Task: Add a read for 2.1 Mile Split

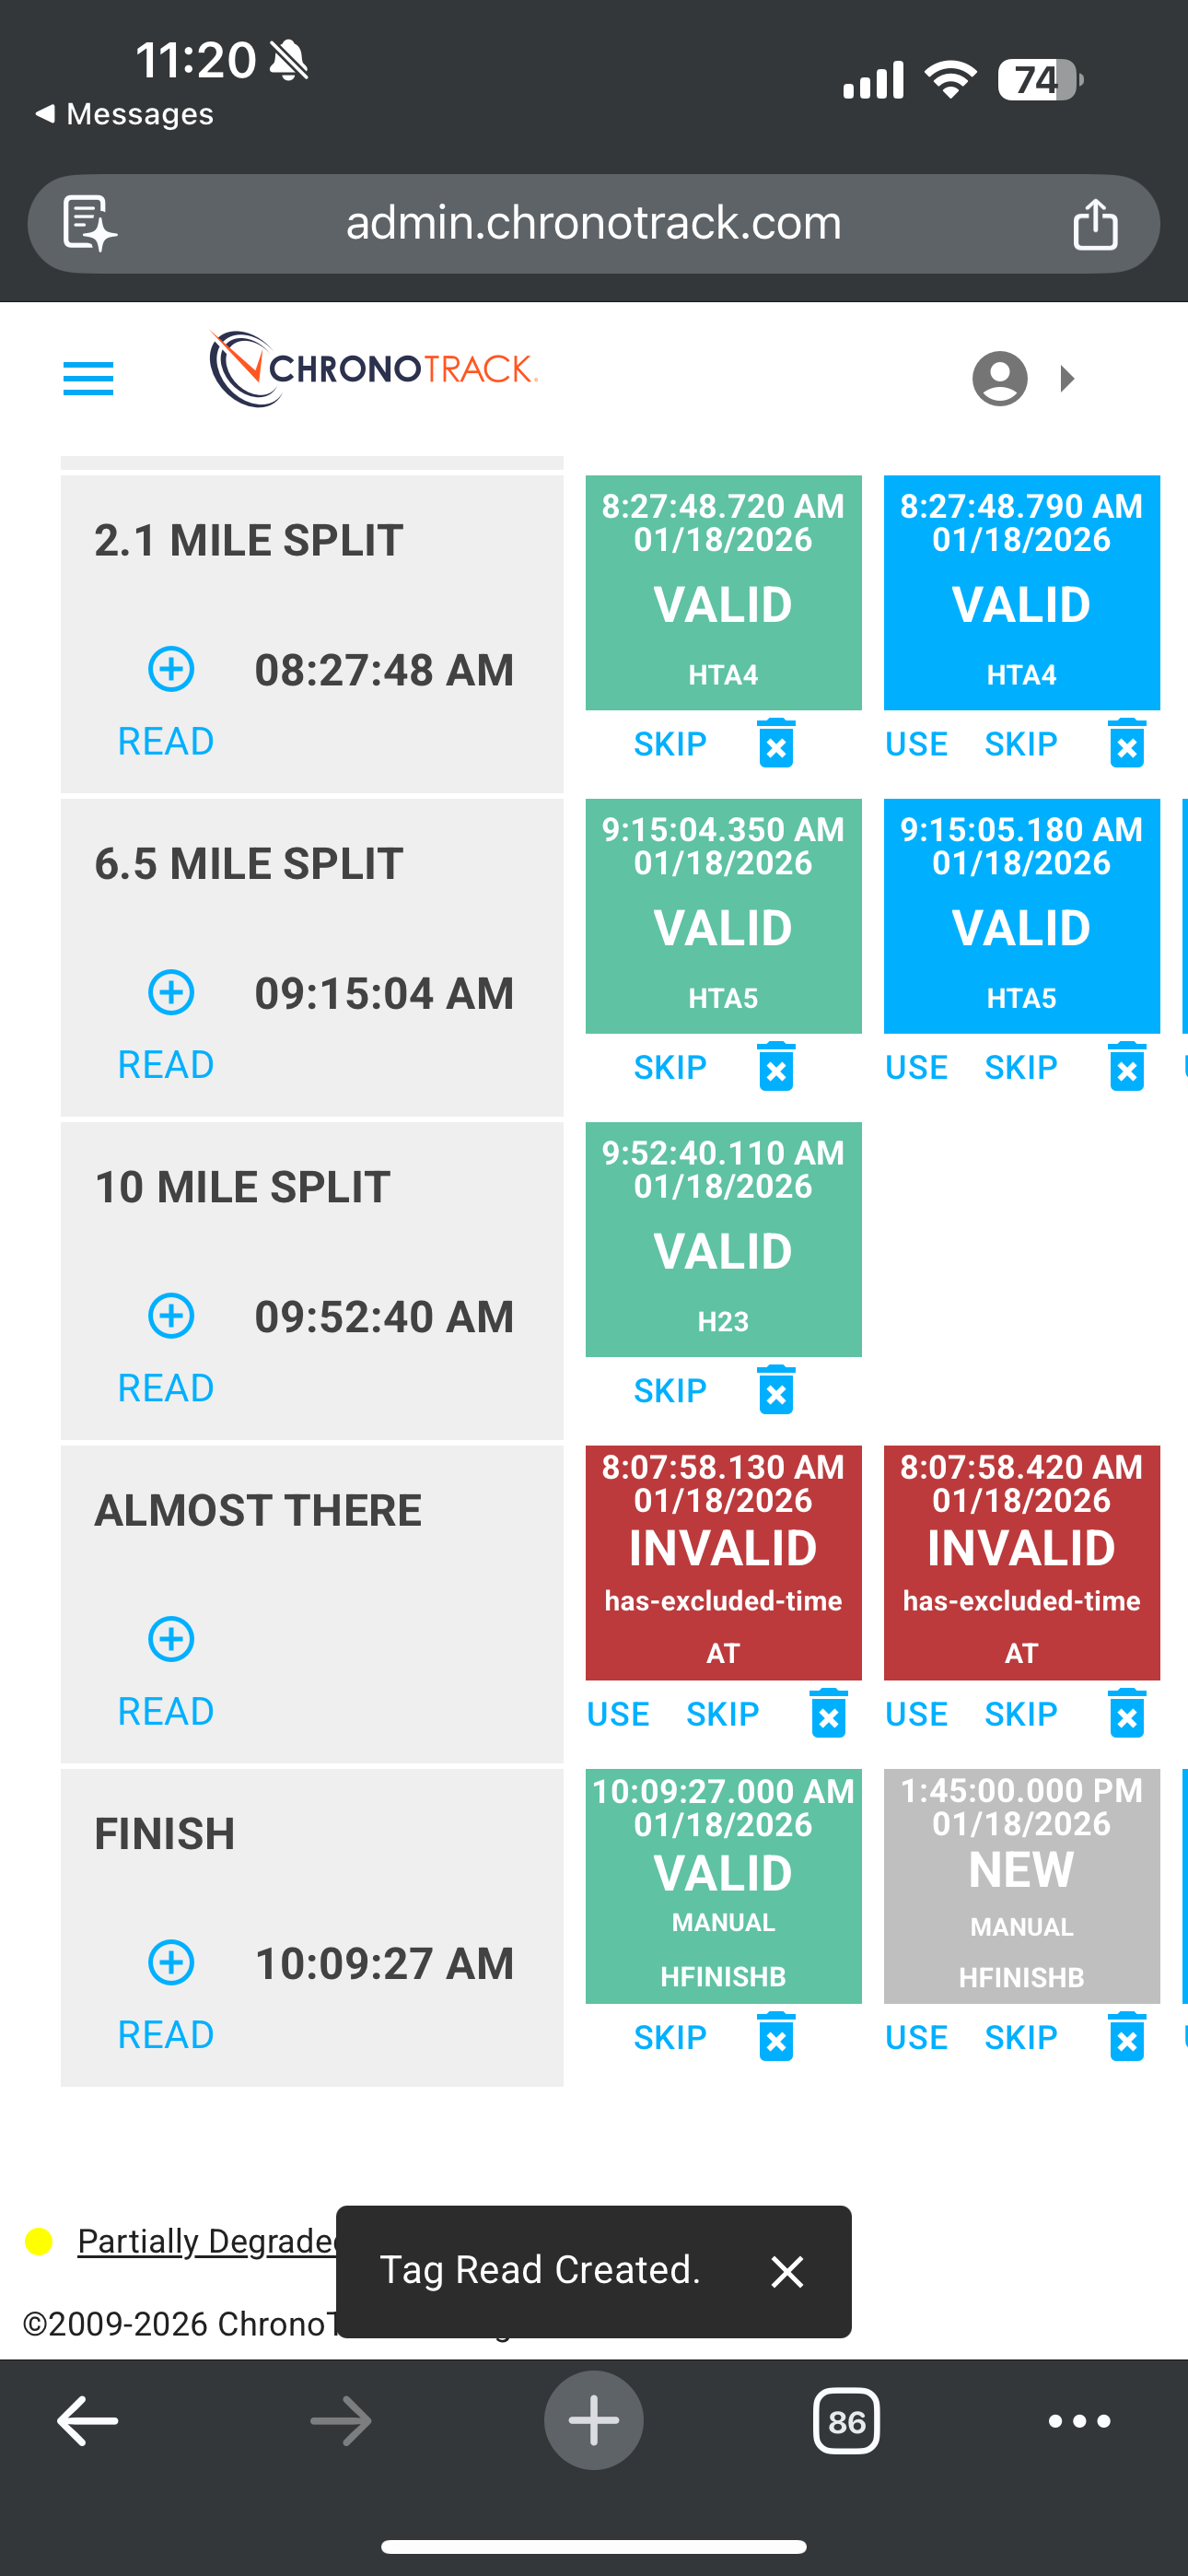Action: coord(171,669)
